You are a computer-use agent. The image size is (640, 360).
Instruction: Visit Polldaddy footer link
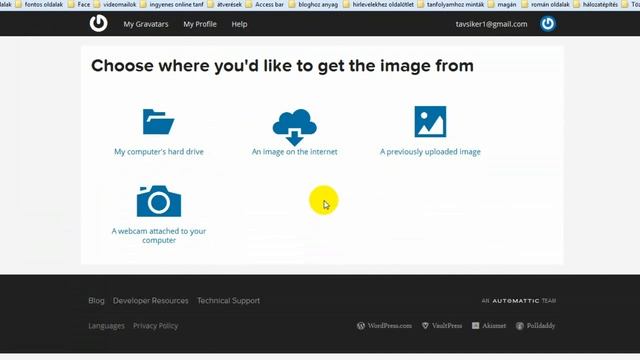point(536,326)
